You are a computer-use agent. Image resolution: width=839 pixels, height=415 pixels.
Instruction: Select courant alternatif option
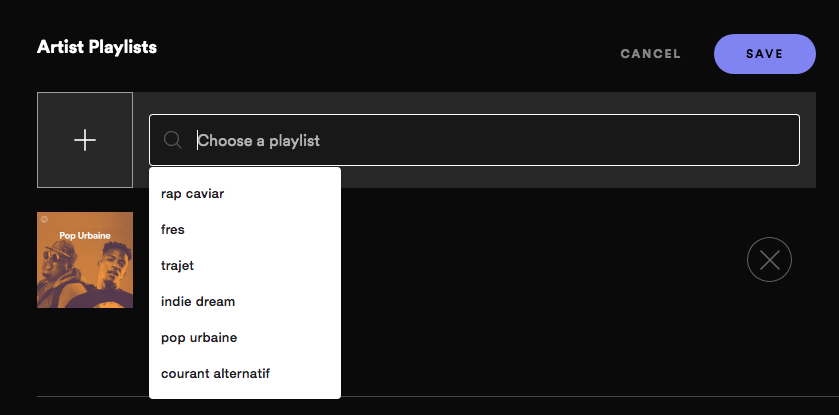245,373
